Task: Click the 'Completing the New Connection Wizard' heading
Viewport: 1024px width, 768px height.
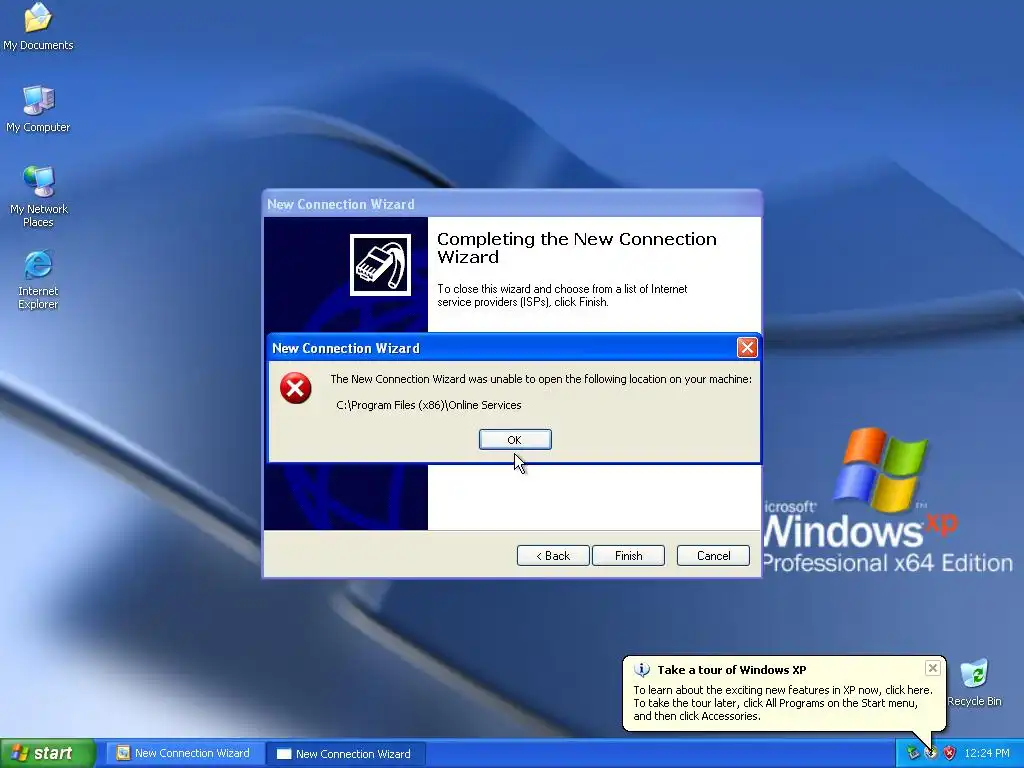Action: (x=577, y=248)
